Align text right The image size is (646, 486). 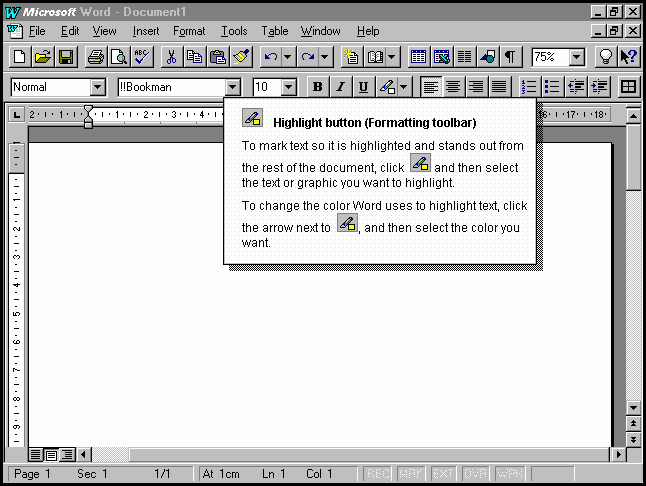click(x=476, y=86)
